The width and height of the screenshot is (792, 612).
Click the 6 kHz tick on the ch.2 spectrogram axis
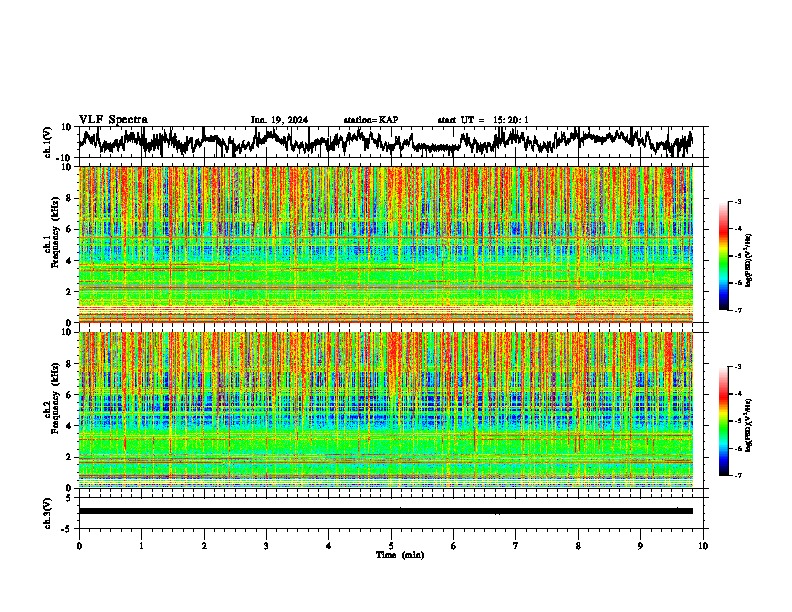point(69,395)
